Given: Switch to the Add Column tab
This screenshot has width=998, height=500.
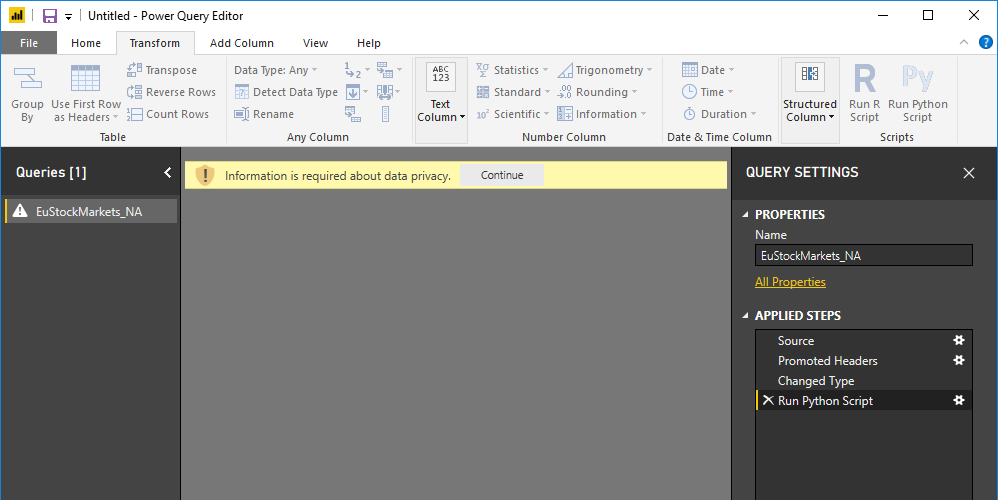Looking at the screenshot, I should point(242,43).
